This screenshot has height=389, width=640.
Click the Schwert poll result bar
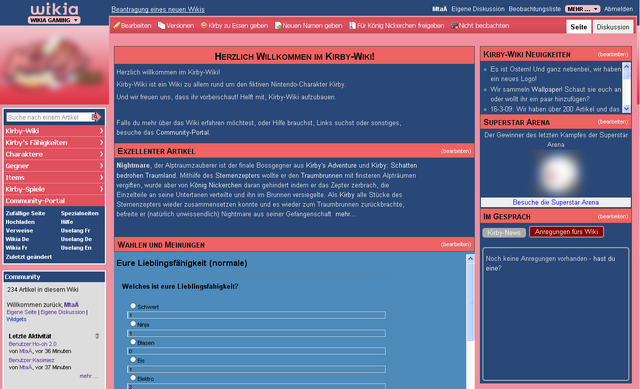point(256,315)
